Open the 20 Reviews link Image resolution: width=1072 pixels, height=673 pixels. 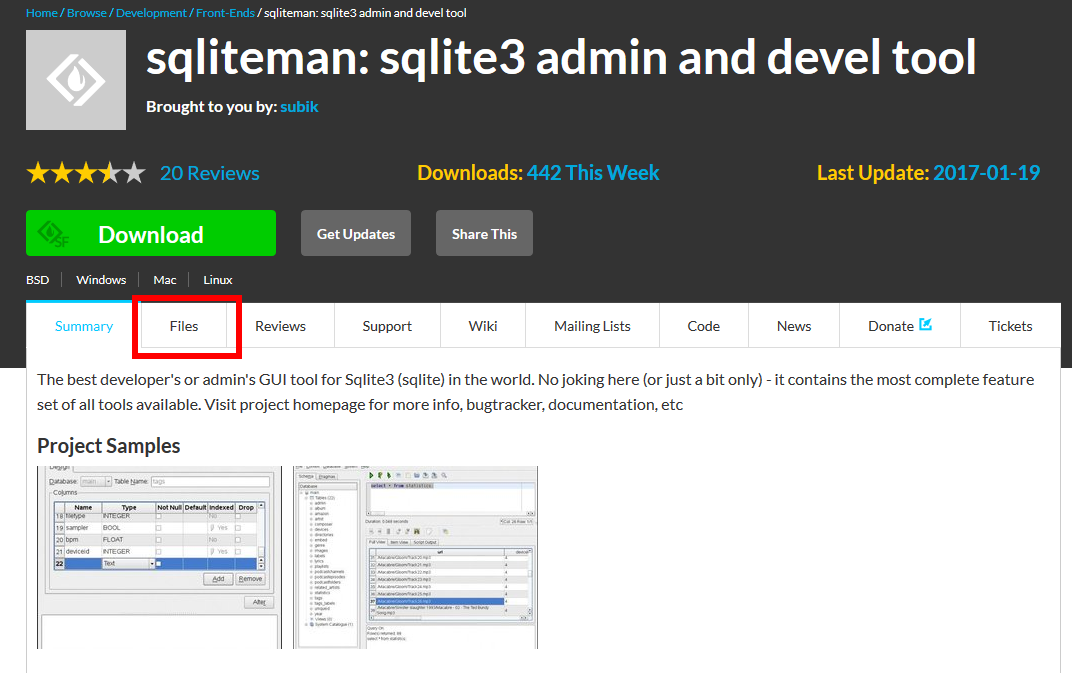(x=210, y=173)
